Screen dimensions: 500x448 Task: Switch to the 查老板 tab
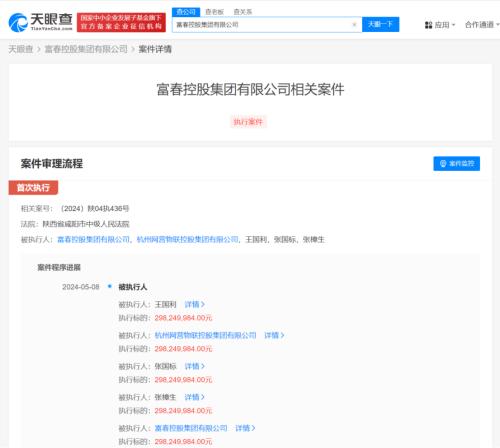[214, 12]
